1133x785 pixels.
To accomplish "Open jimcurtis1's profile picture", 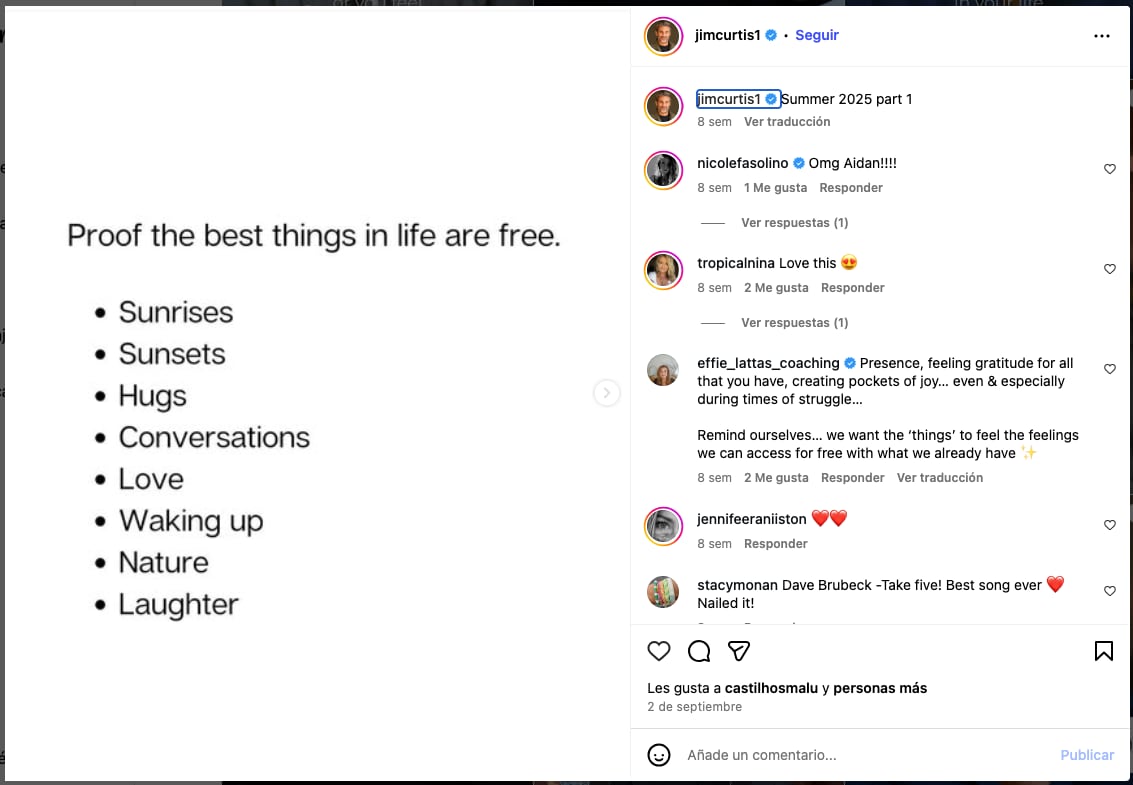I will tap(663, 35).
